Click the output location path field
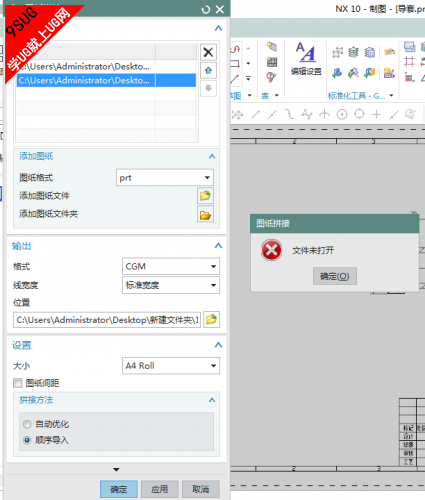The width and height of the screenshot is (425, 500). pyautogui.click(x=107, y=320)
